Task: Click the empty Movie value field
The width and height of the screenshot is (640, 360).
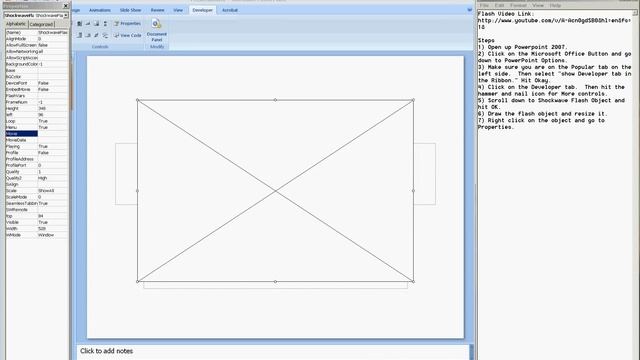Action: tap(53, 133)
